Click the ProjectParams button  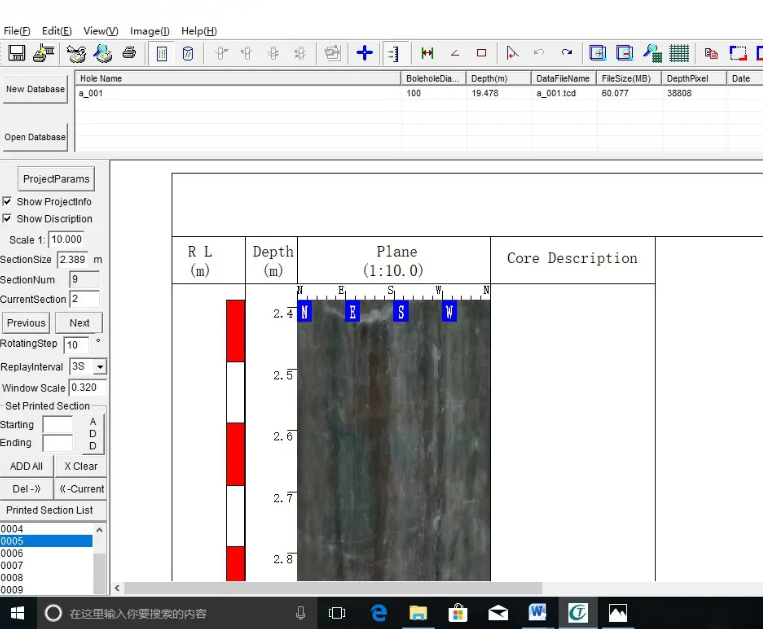56,179
